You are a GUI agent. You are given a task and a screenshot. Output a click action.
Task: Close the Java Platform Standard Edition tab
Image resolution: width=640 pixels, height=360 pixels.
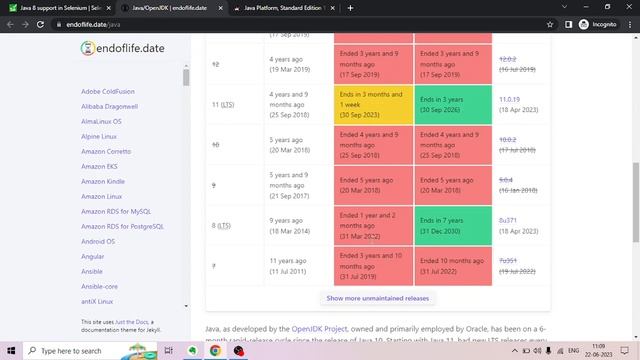point(333,8)
